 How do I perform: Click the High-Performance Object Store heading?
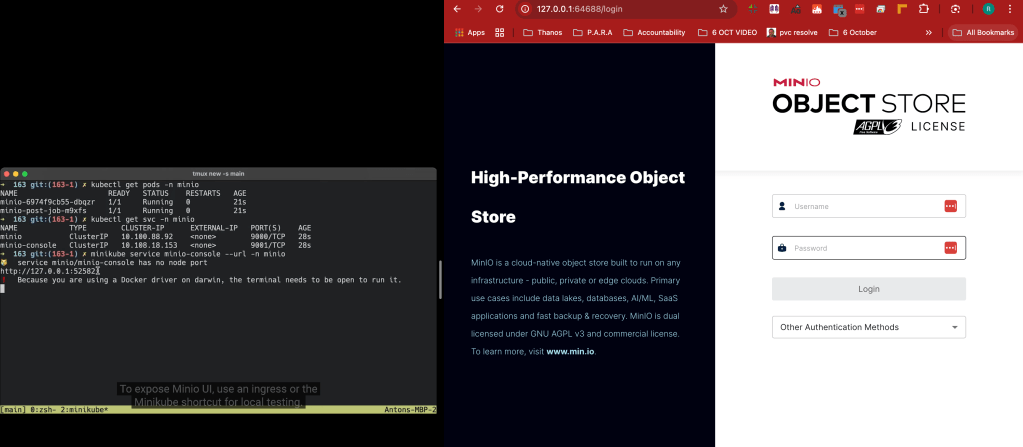pos(577,196)
